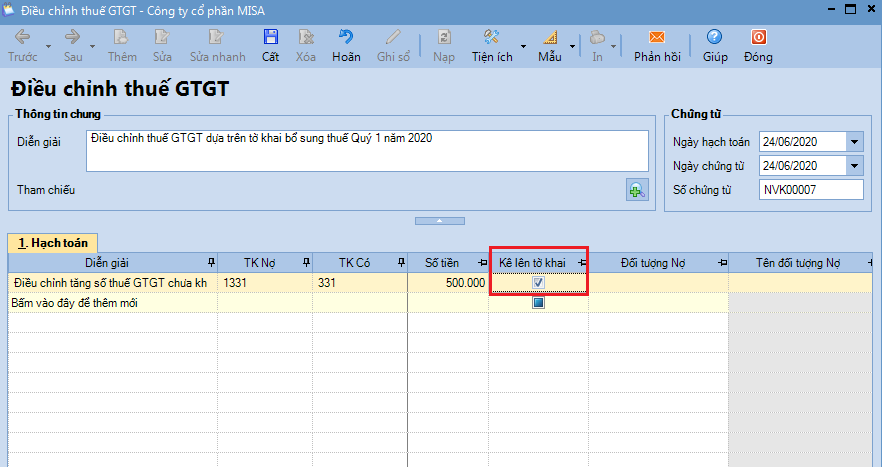Expand the Tiện ích dropdown arrow
Image resolution: width=882 pixels, height=467 pixels.
coord(524,47)
